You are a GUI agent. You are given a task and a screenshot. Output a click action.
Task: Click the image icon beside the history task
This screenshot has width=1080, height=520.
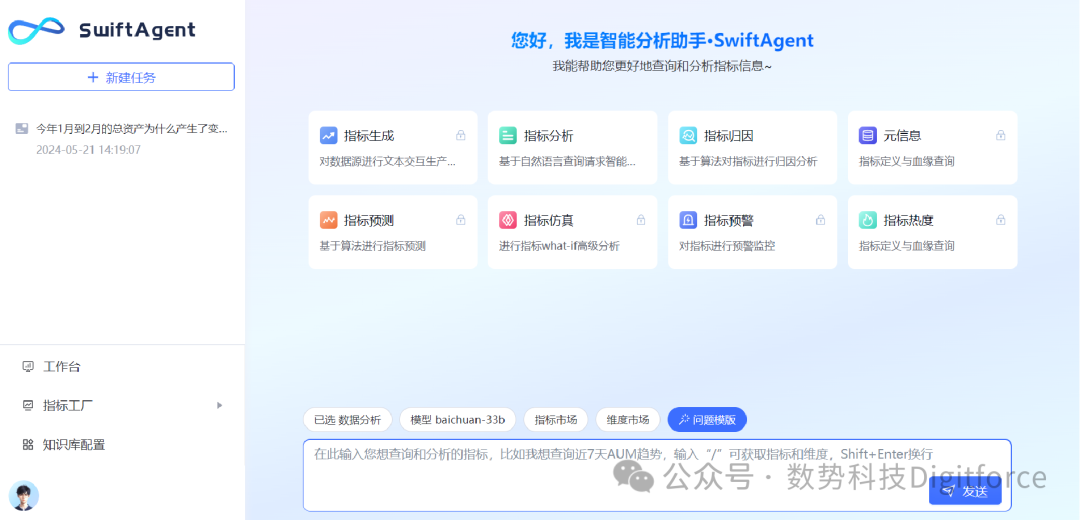point(21,128)
